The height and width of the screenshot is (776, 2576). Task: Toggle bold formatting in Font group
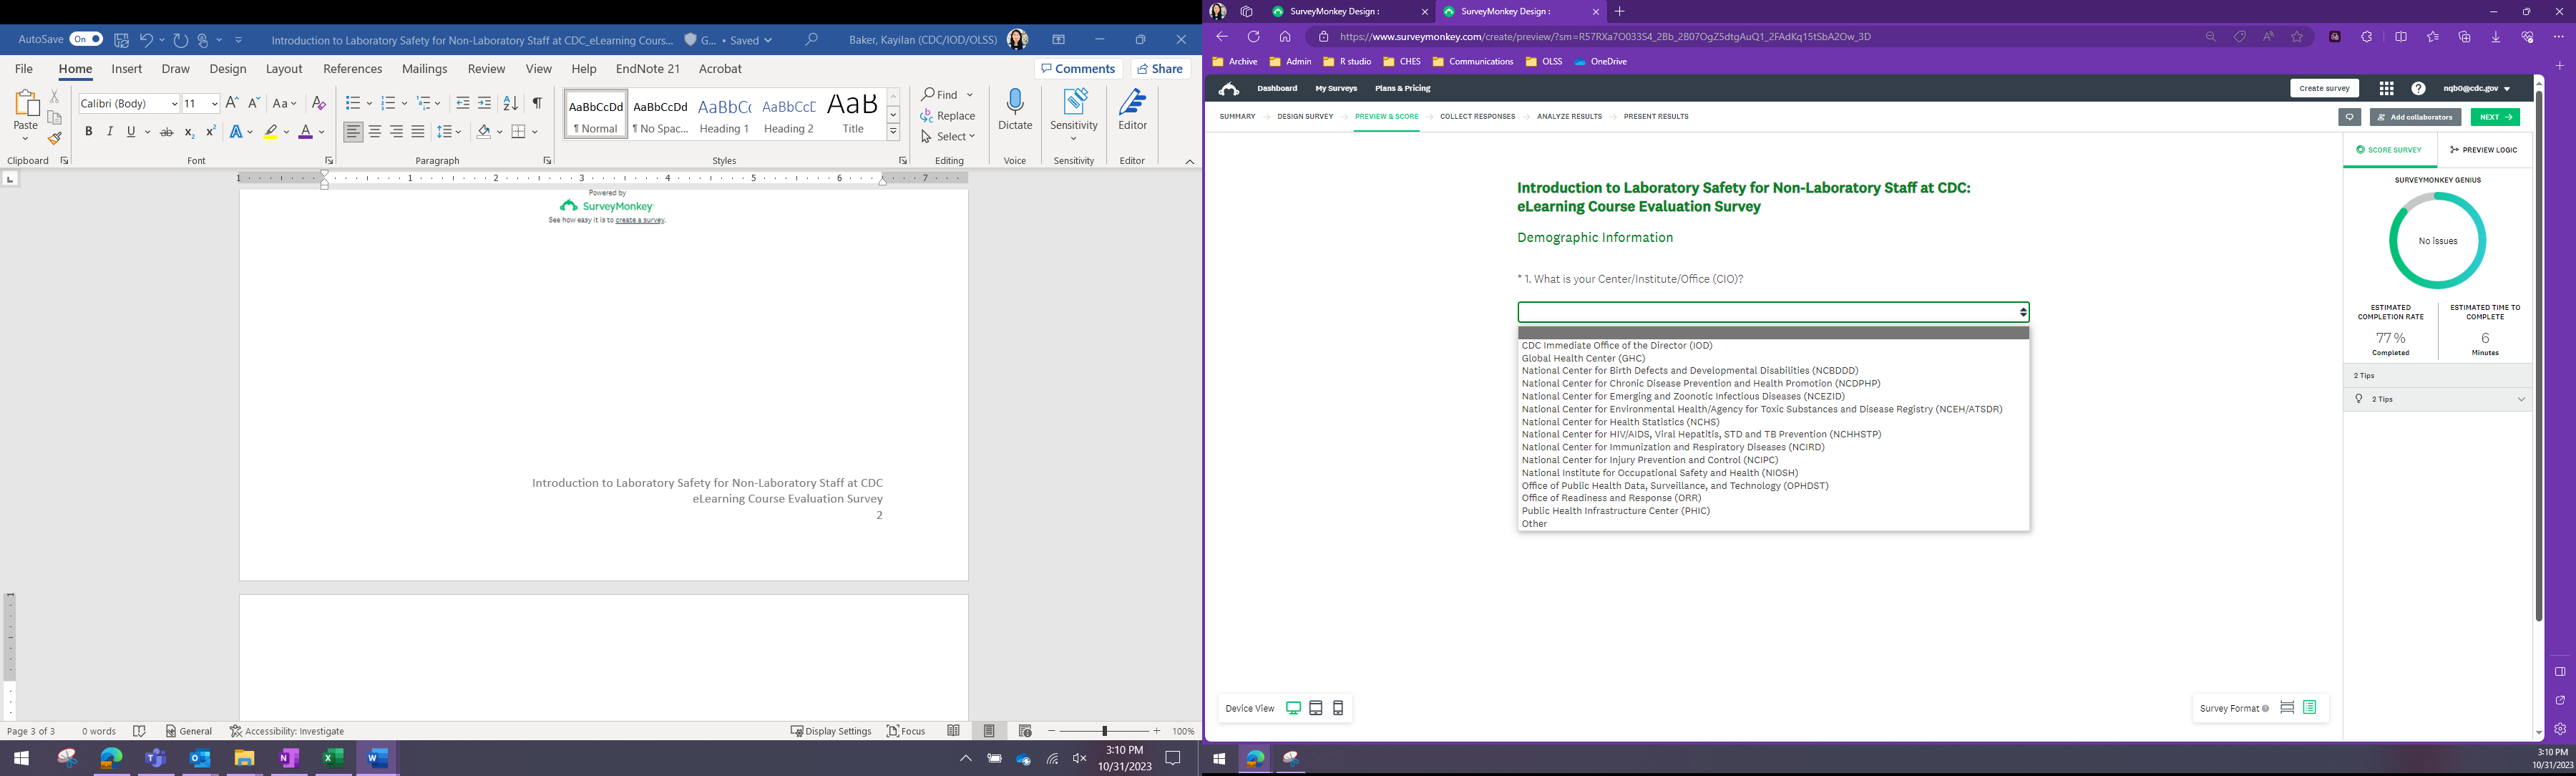(x=89, y=132)
